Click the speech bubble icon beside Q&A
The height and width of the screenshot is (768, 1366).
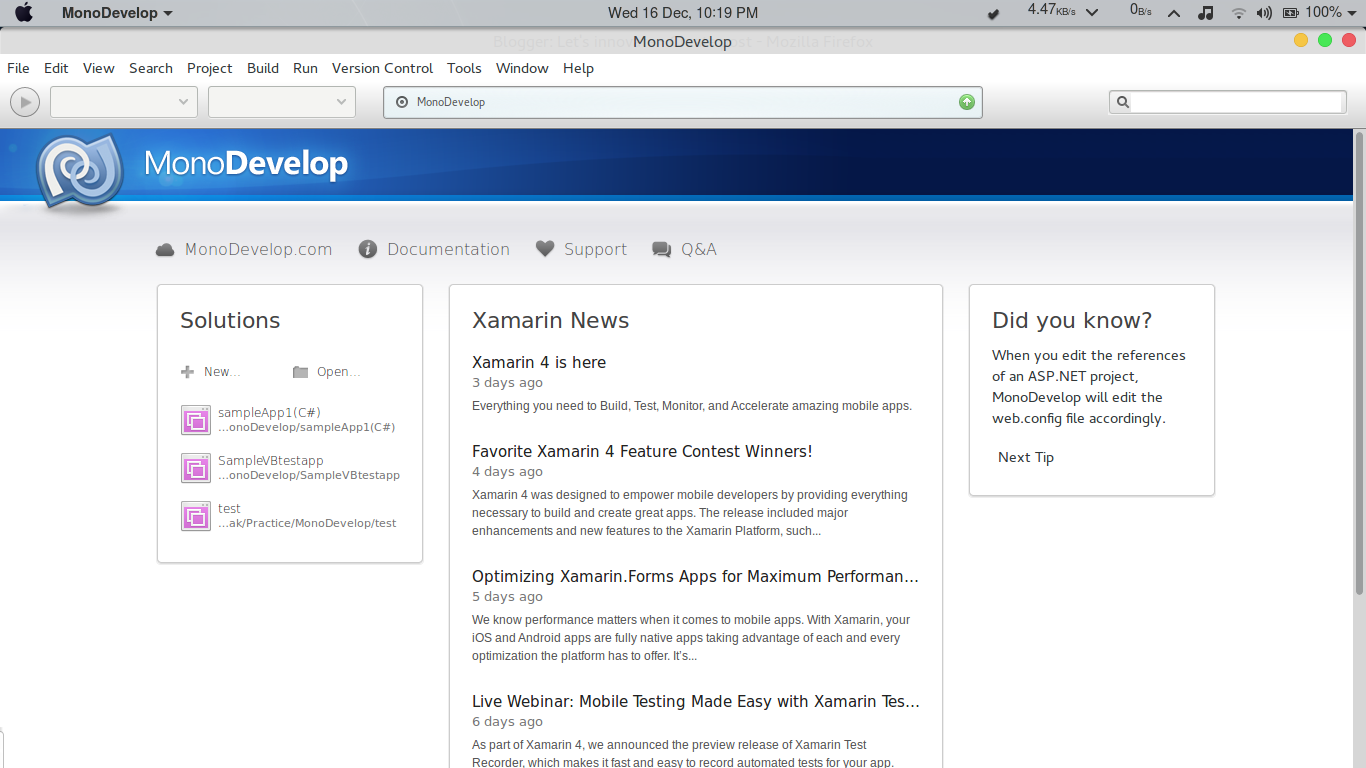point(661,250)
